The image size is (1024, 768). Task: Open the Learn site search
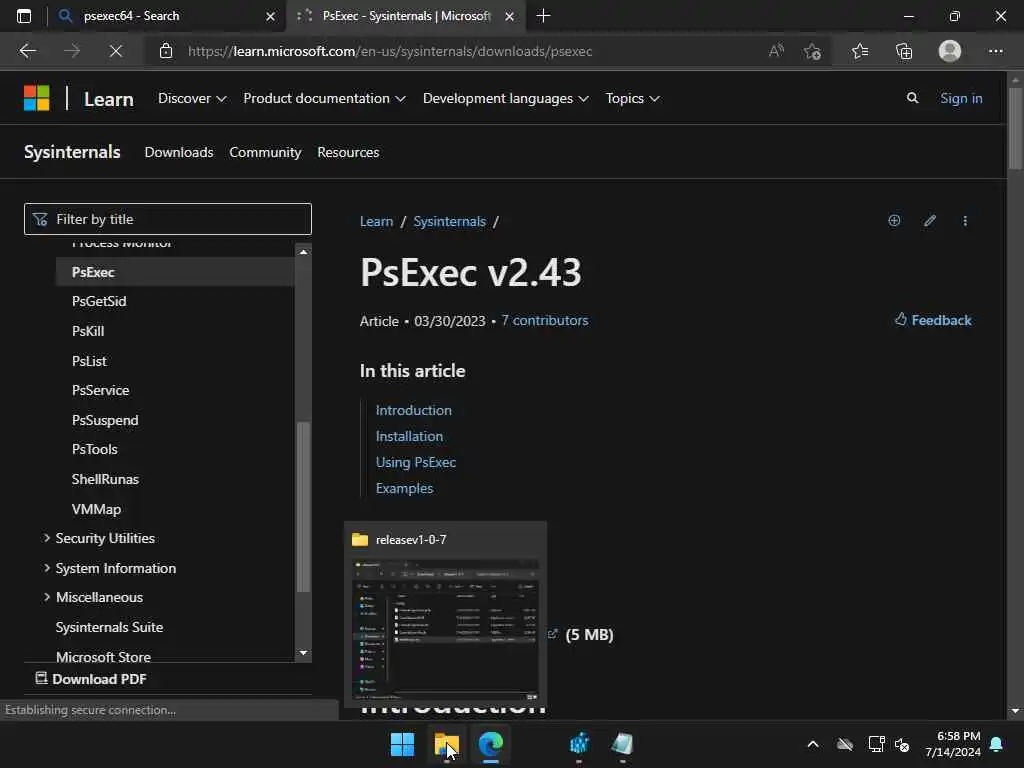pyautogui.click(x=912, y=98)
